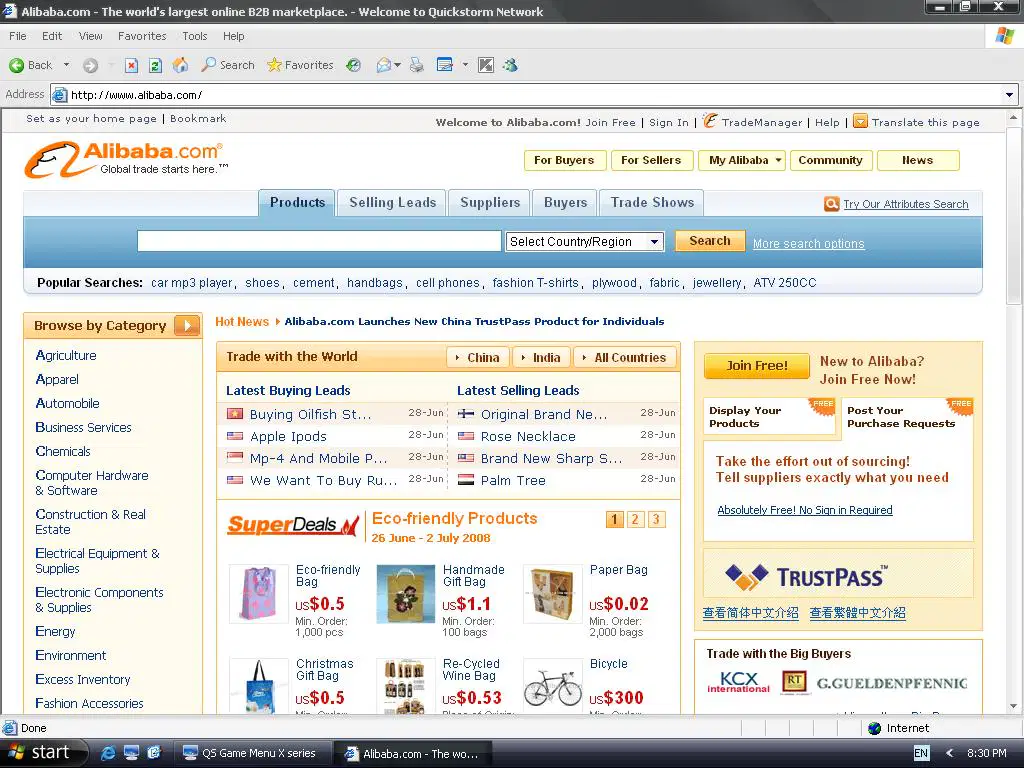Click the toolbar icon left of Messenger

point(486,65)
